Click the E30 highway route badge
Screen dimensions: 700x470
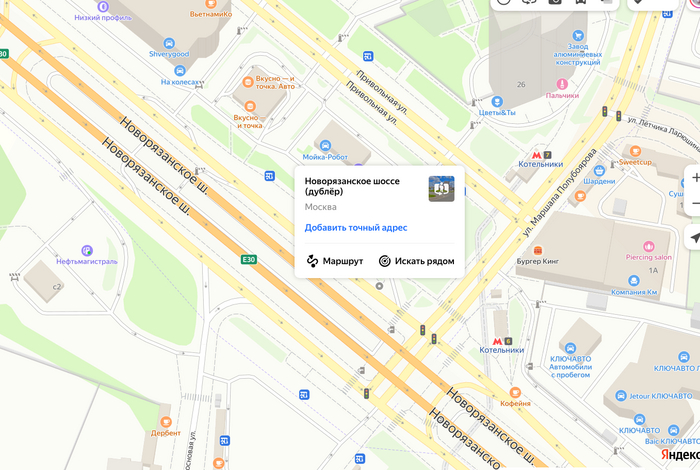click(249, 259)
